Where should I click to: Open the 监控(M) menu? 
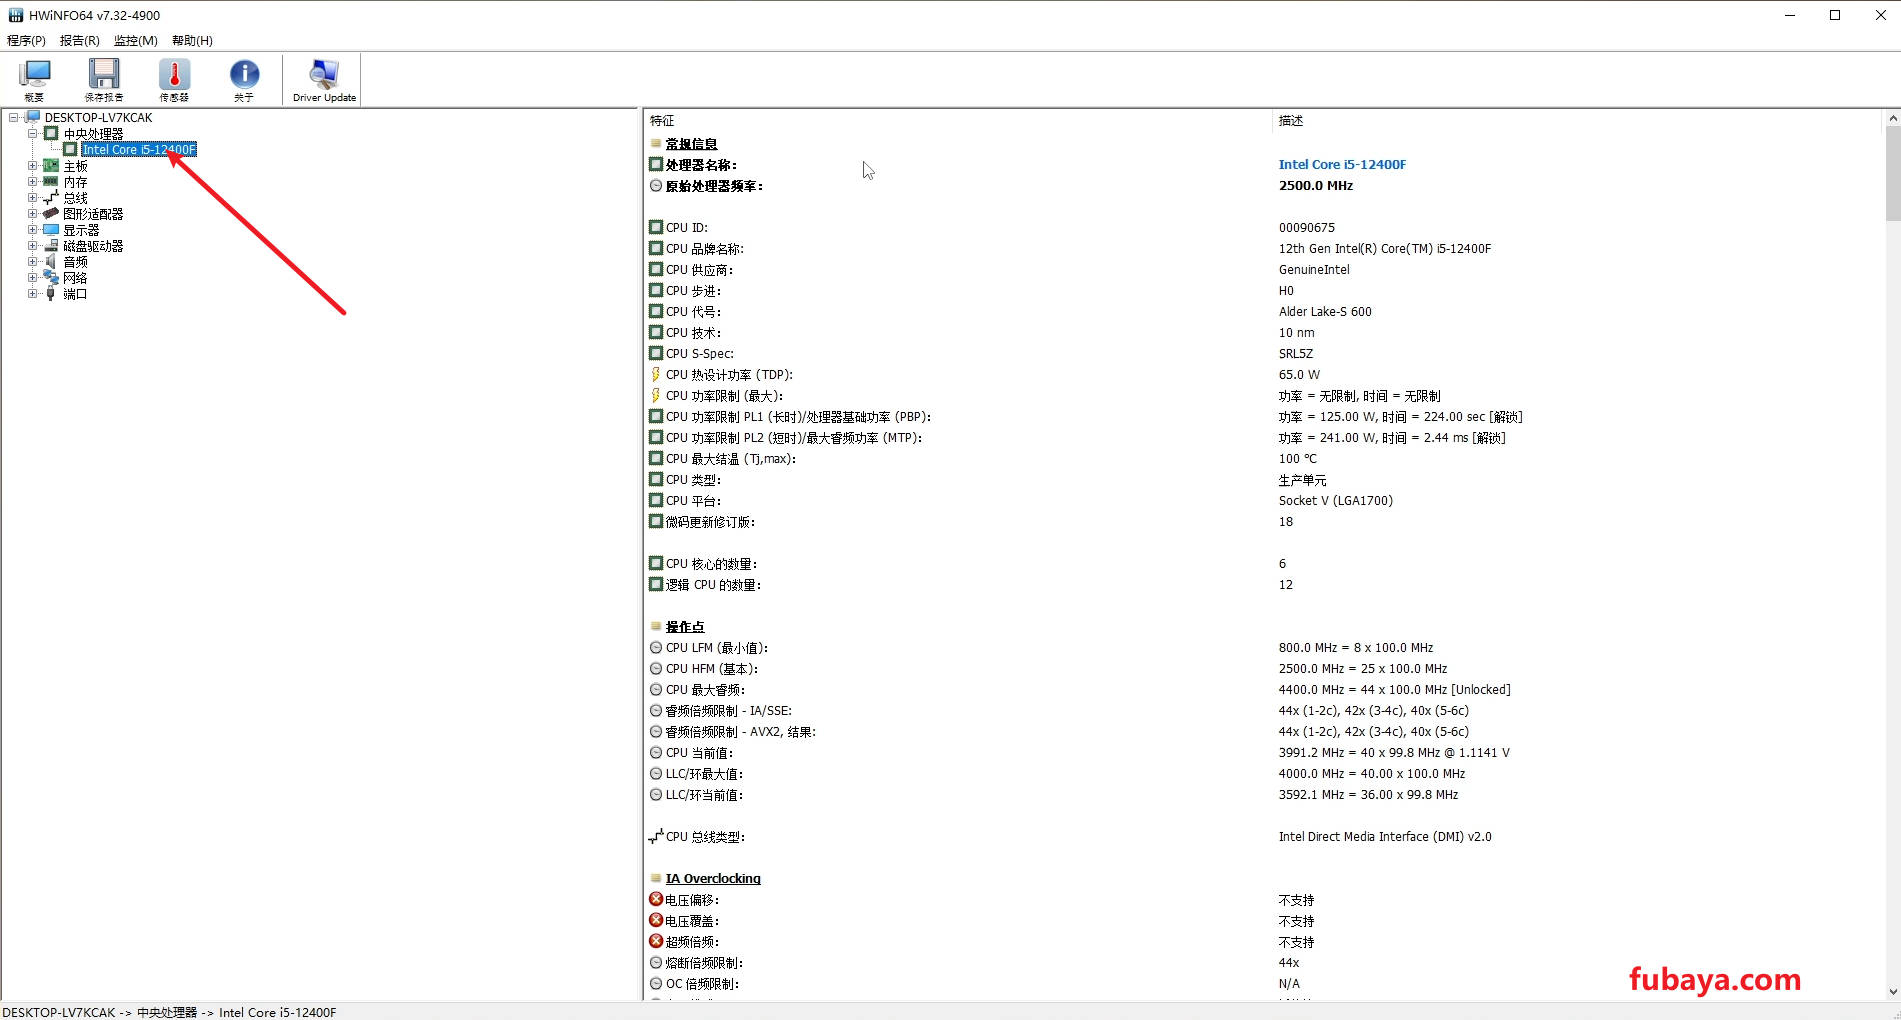[135, 41]
